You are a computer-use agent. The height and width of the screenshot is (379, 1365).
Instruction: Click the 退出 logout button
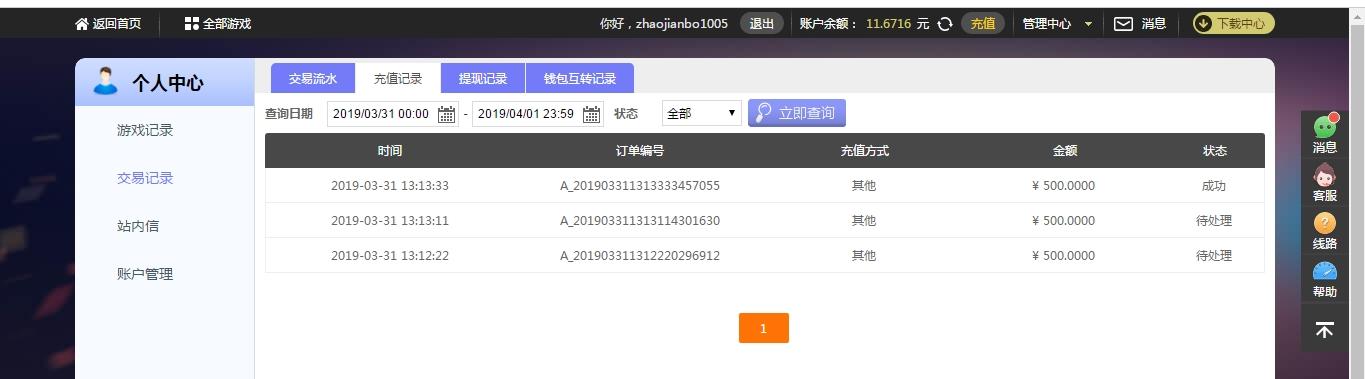762,23
